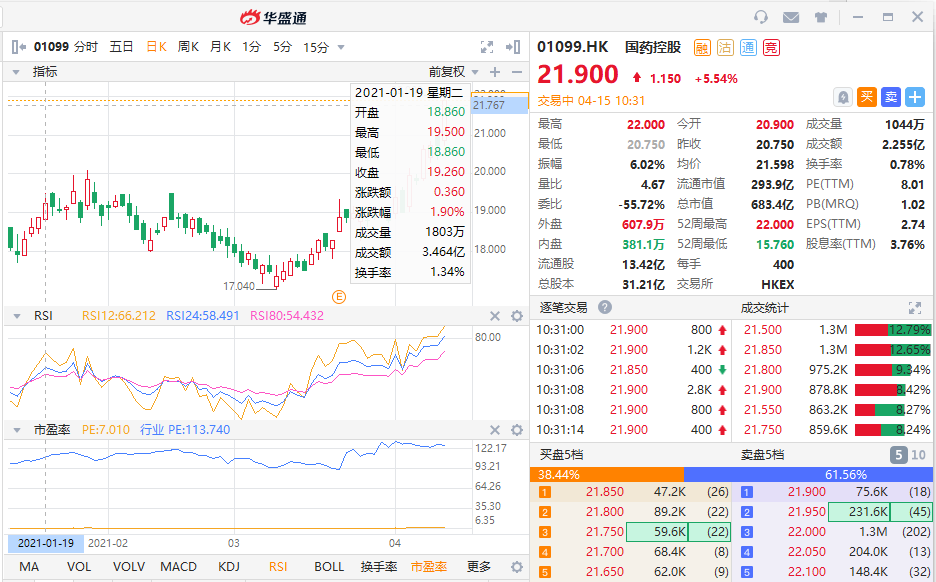Viewport: 936px width, 582px height.
Task: Click the fullscreen chart expand icon
Action: [x=487, y=47]
